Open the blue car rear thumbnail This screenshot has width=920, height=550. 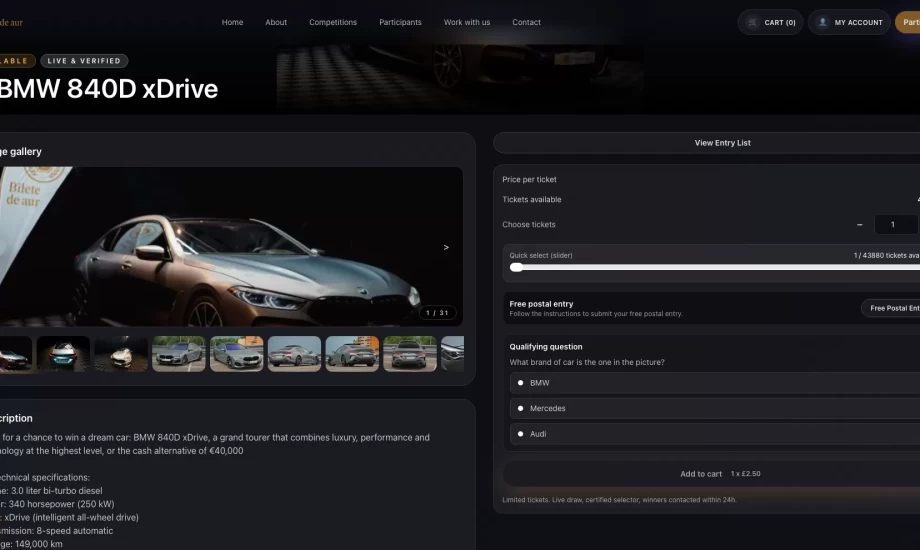(x=63, y=354)
